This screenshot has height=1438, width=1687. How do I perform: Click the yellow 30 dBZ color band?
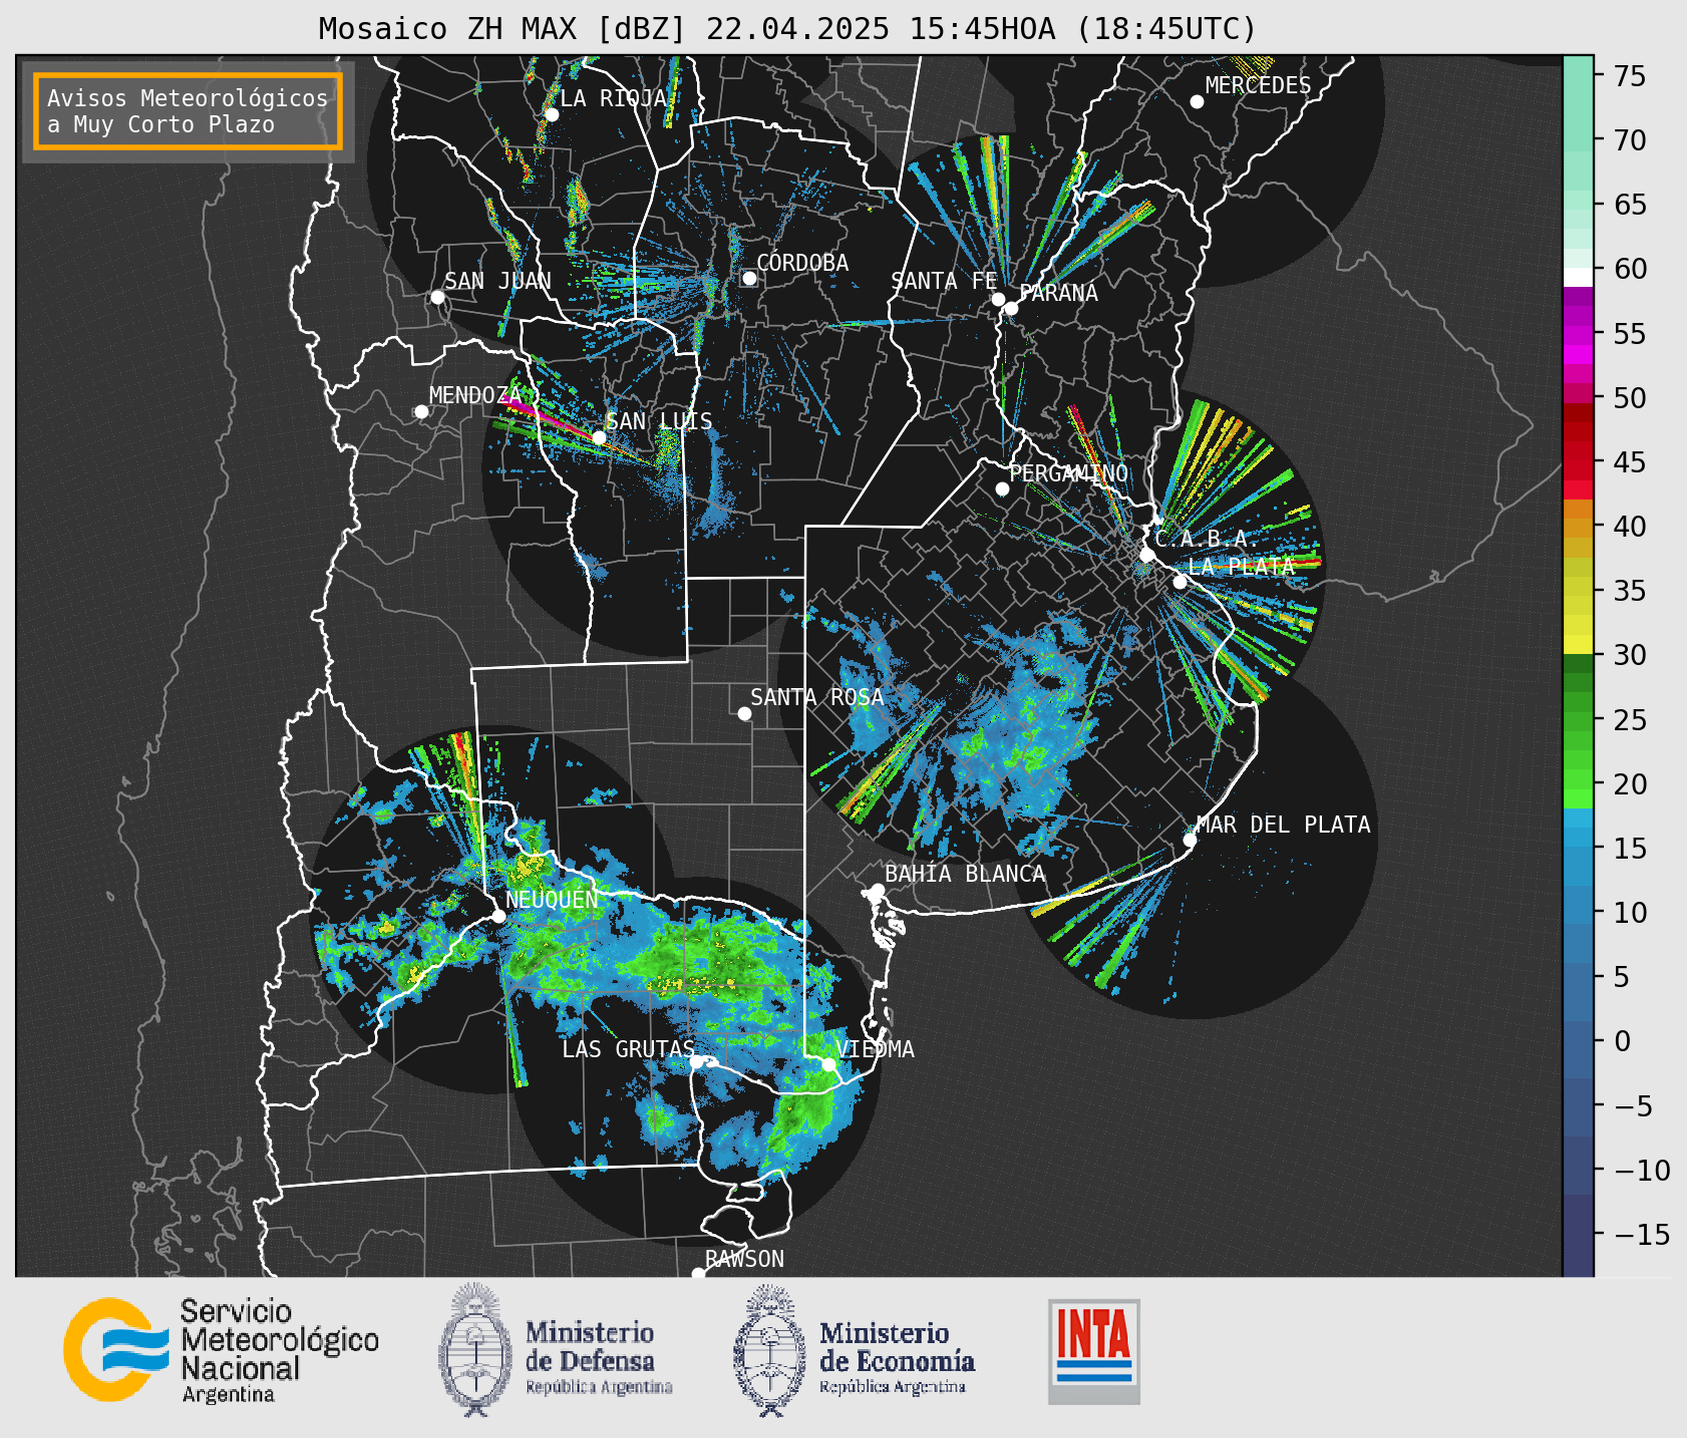point(1578,645)
